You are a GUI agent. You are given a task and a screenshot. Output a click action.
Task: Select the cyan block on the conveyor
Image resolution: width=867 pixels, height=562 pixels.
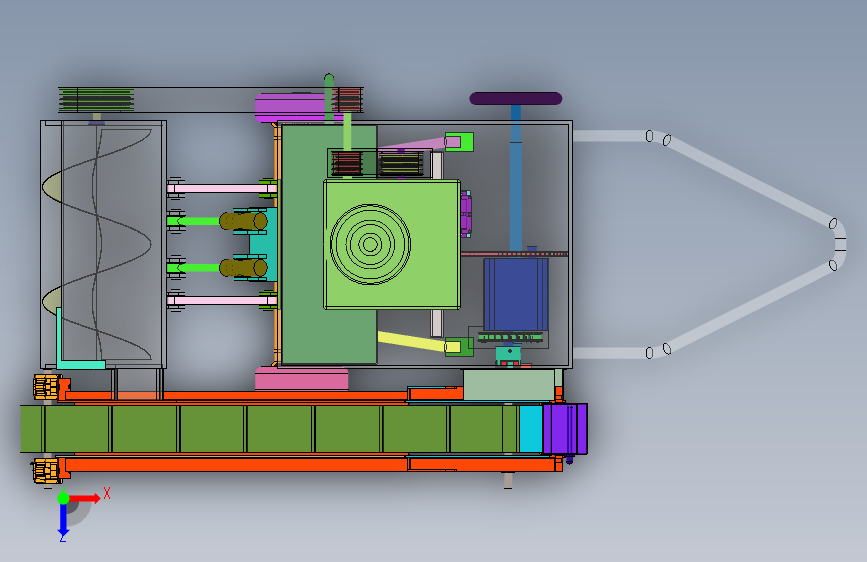531,429
